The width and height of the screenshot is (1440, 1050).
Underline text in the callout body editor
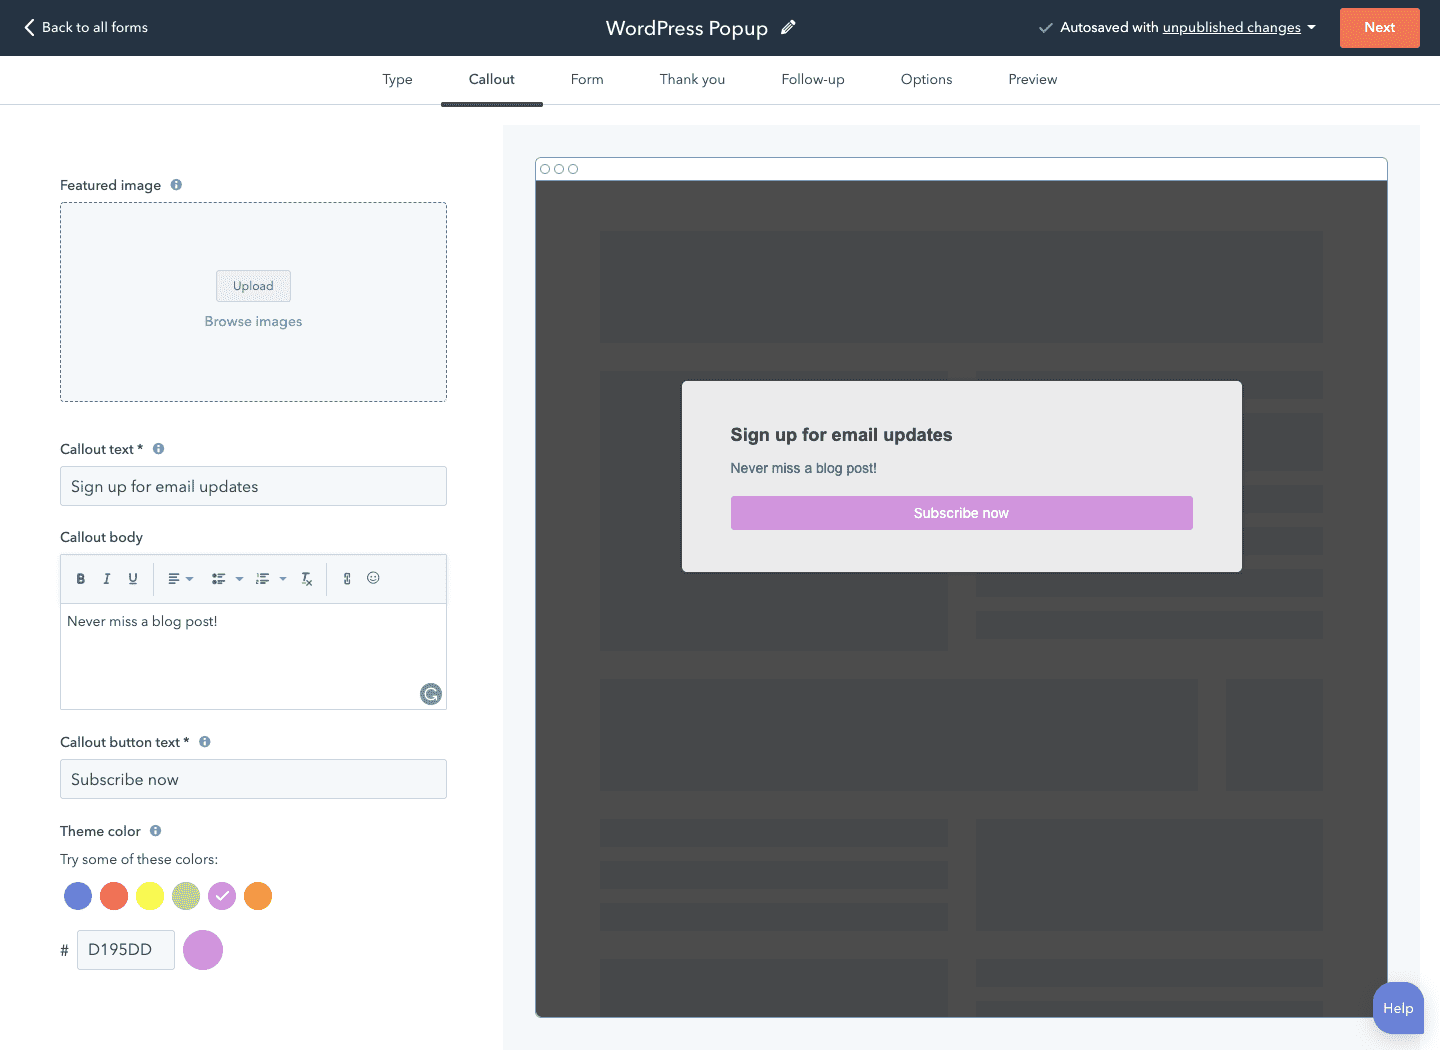pyautogui.click(x=133, y=579)
